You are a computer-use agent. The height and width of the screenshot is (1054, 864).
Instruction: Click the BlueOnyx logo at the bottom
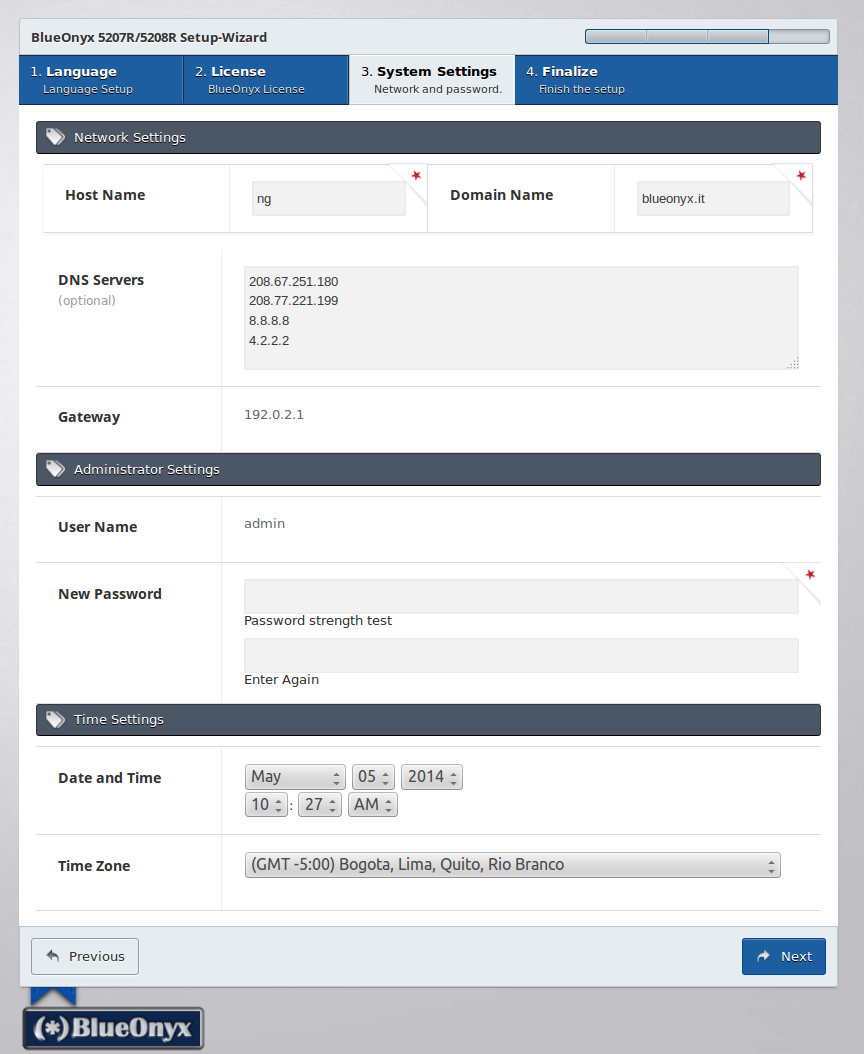[113, 1027]
